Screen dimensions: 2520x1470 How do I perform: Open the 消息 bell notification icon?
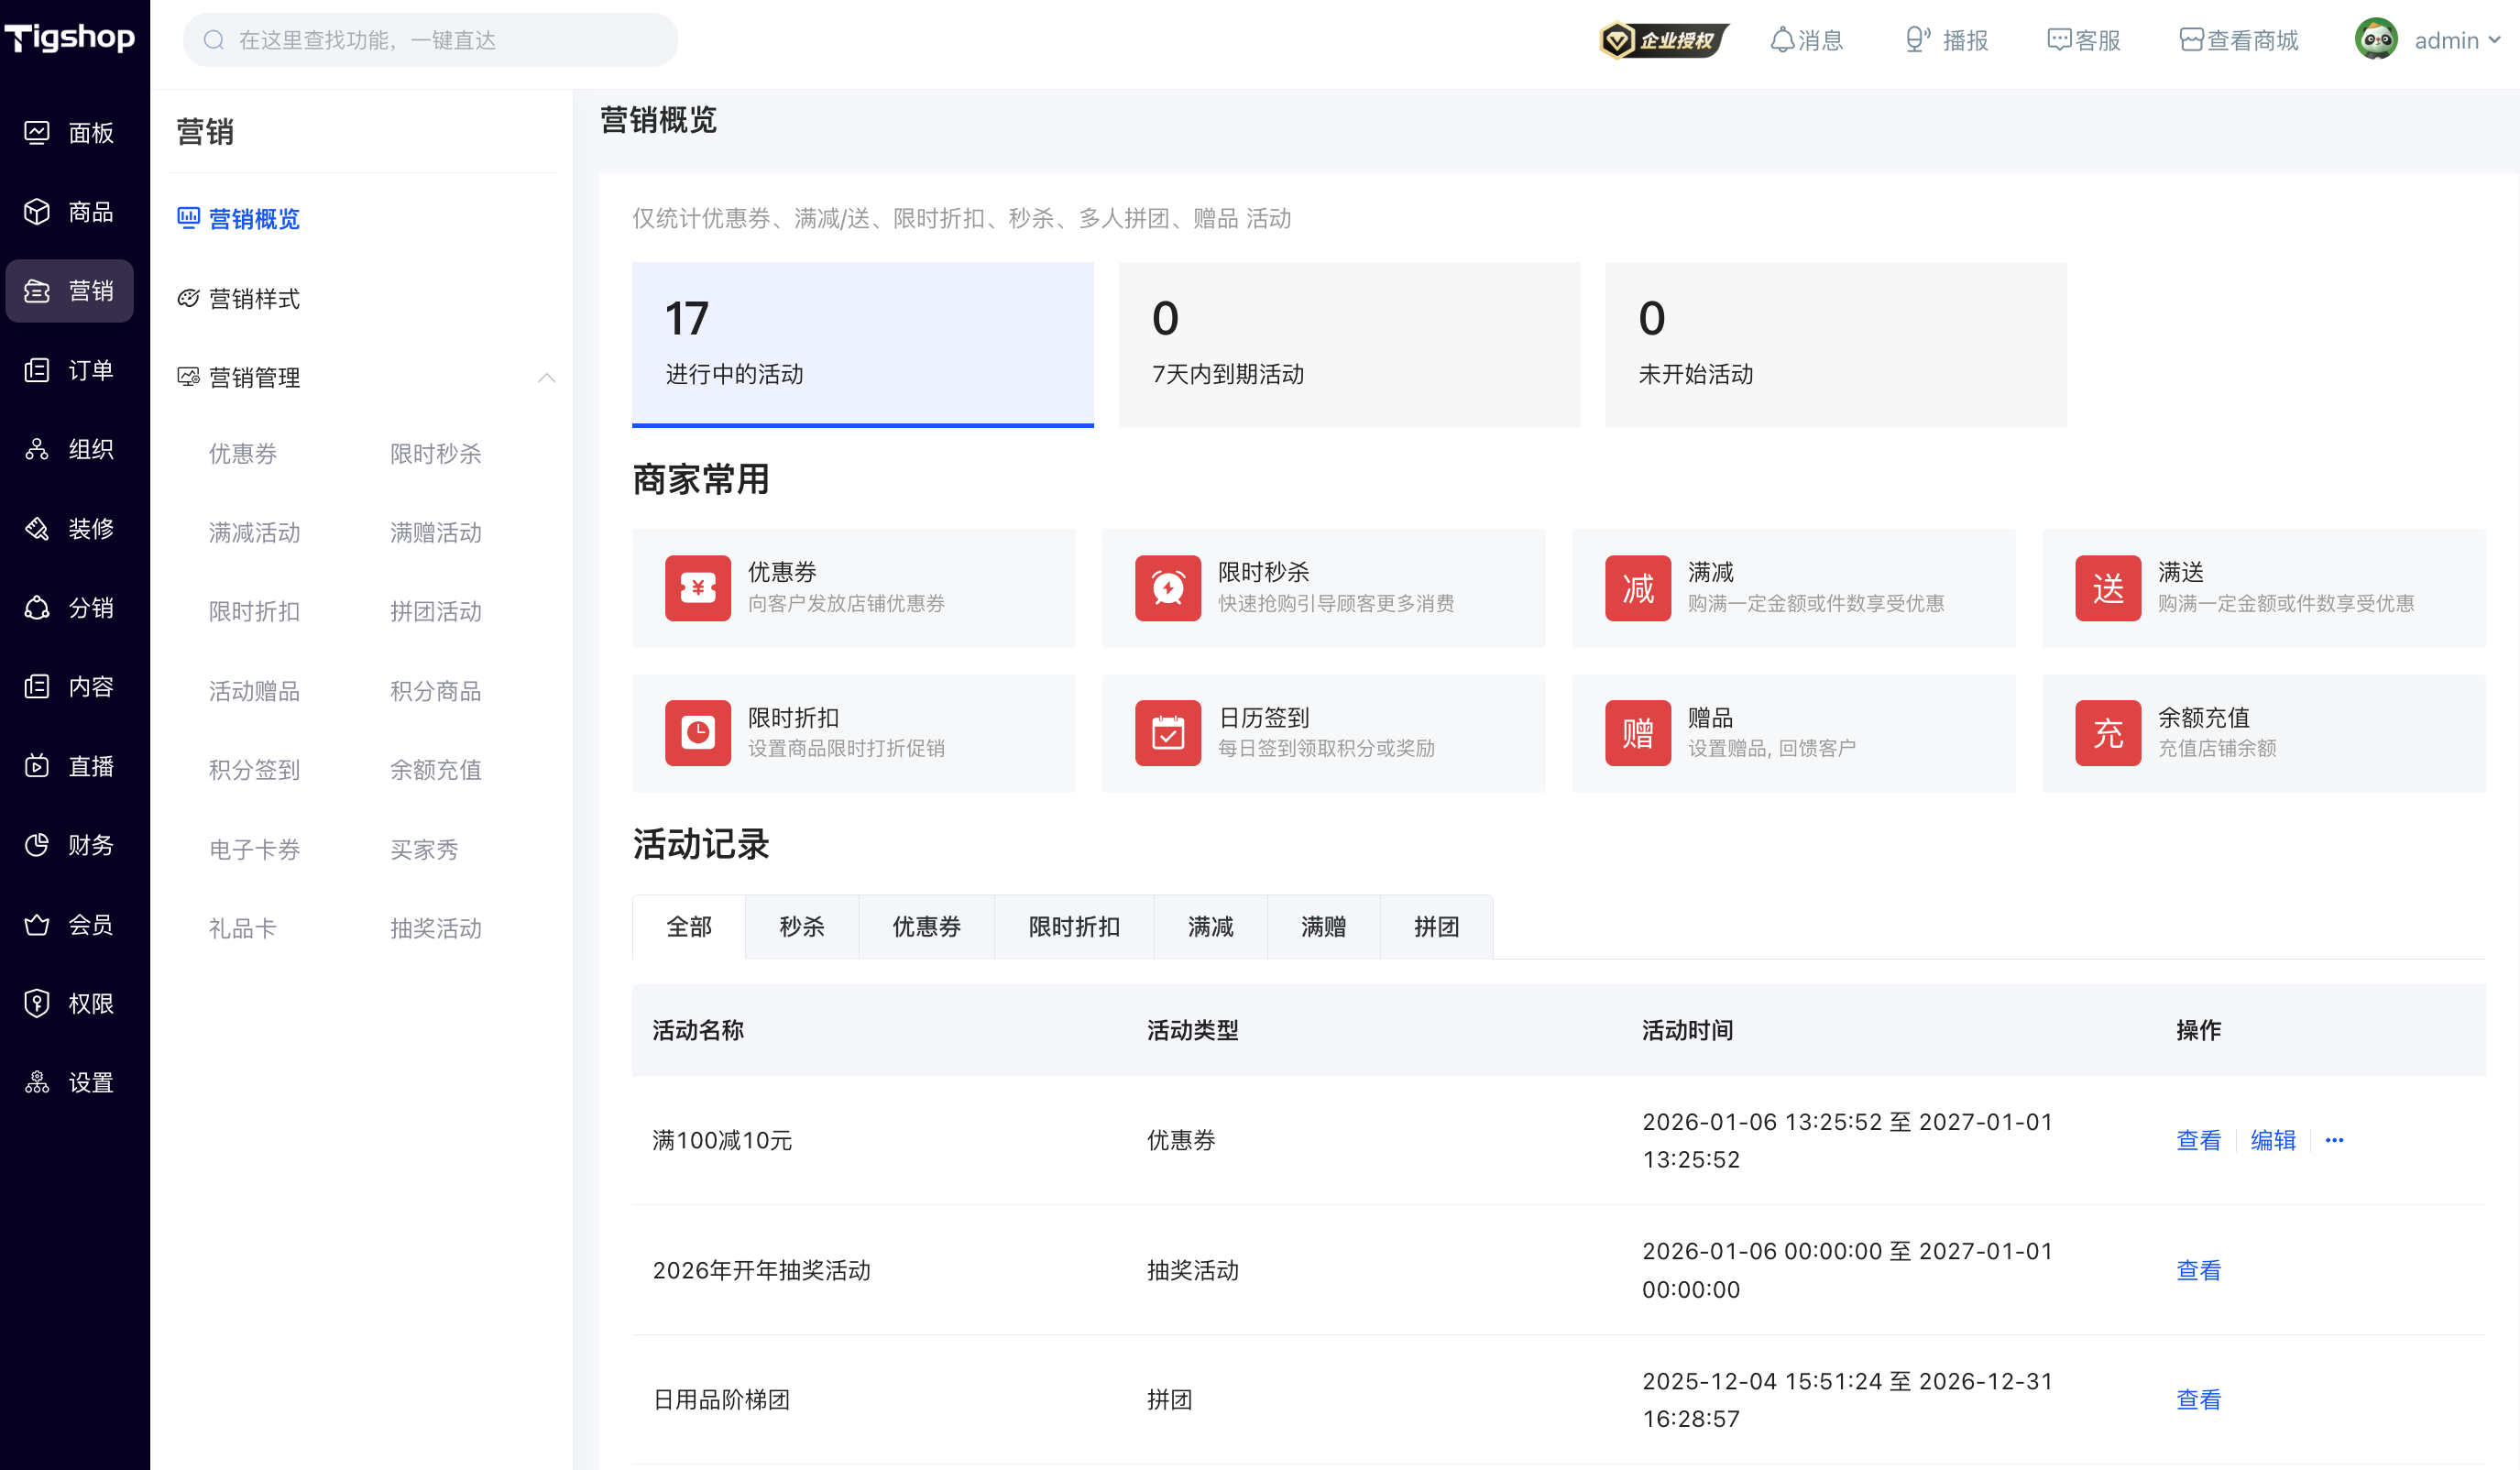coord(1782,40)
